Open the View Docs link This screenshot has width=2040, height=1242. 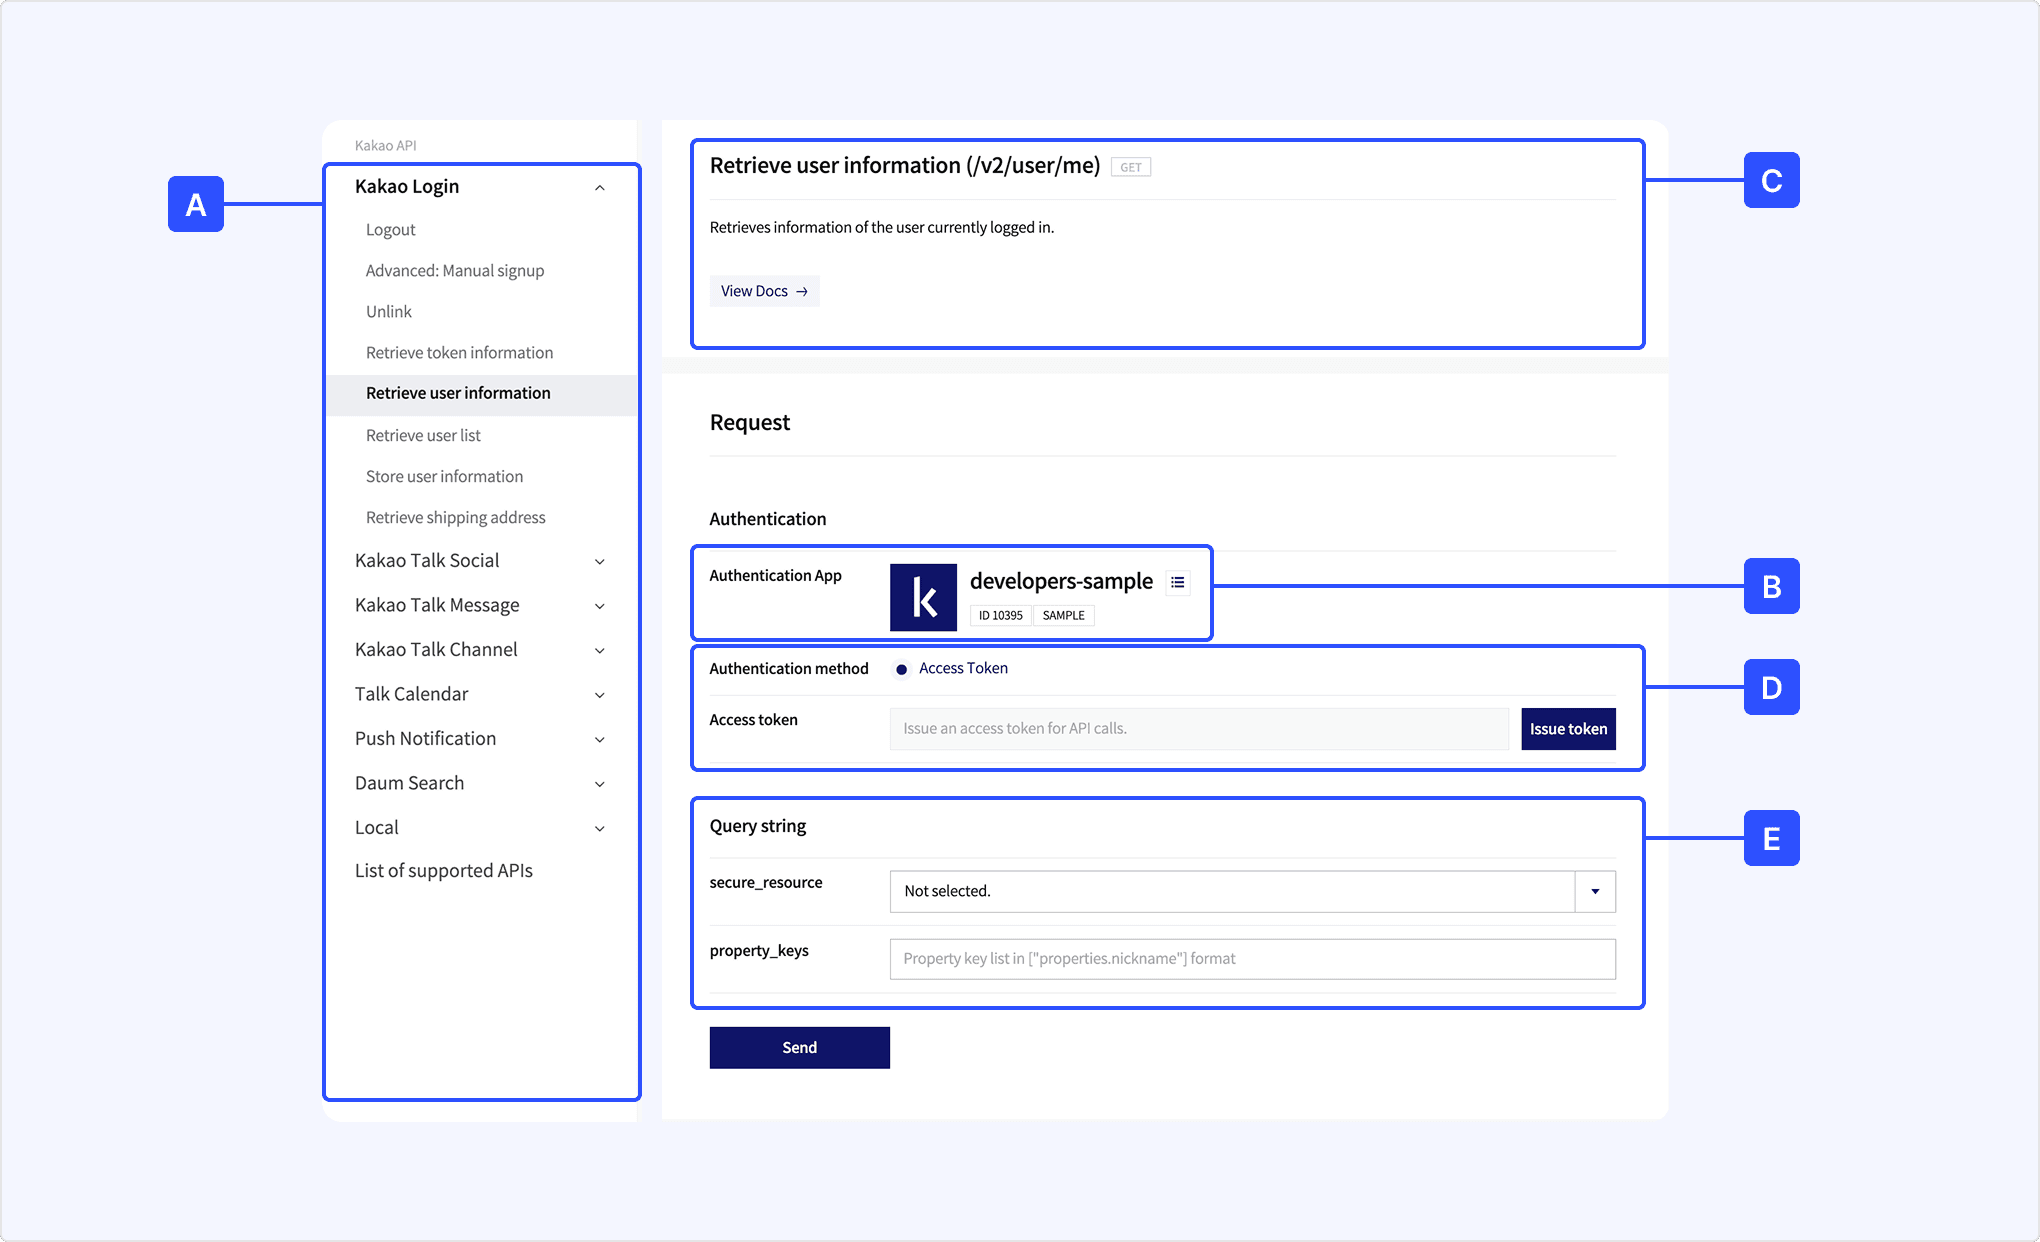point(764,291)
